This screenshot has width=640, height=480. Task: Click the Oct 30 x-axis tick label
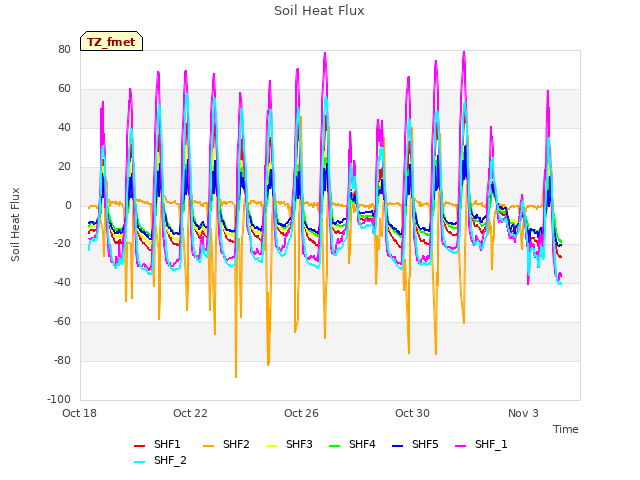pos(412,413)
